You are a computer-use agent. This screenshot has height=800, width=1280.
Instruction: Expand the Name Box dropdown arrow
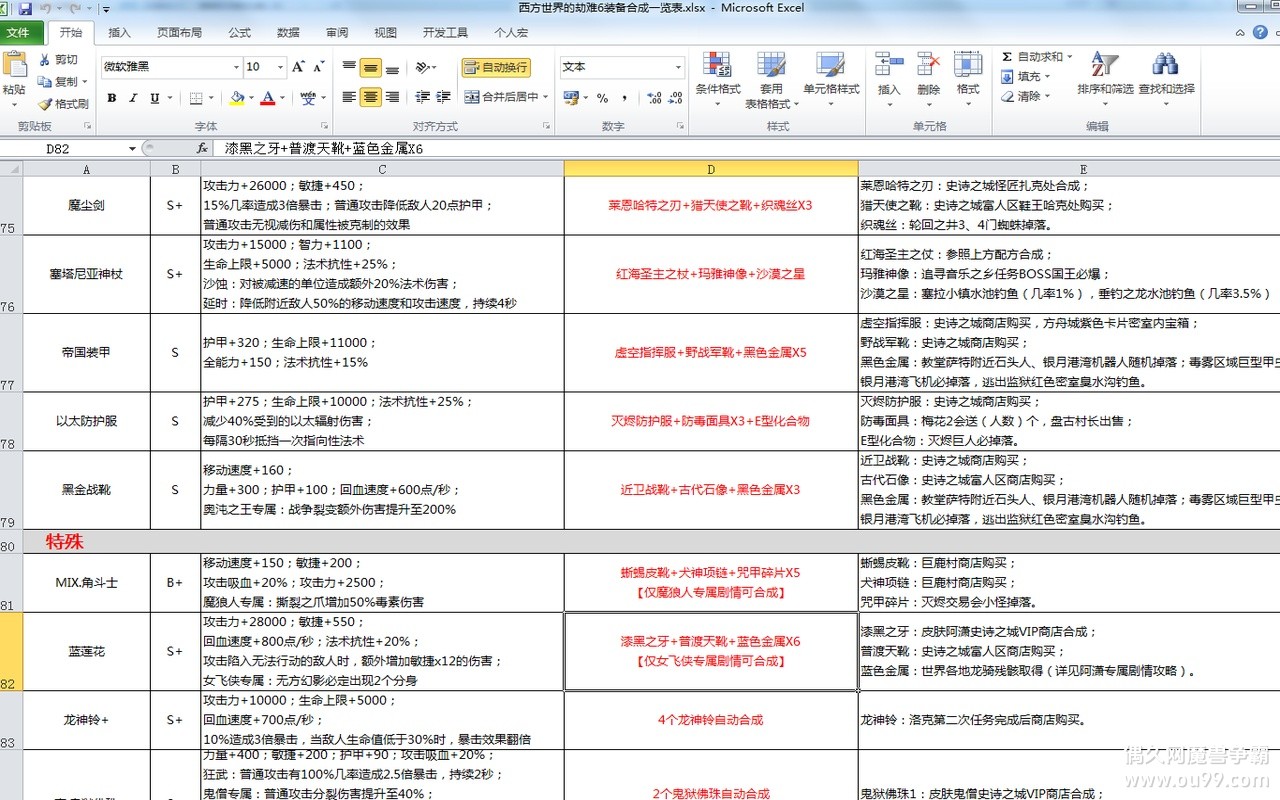click(132, 149)
